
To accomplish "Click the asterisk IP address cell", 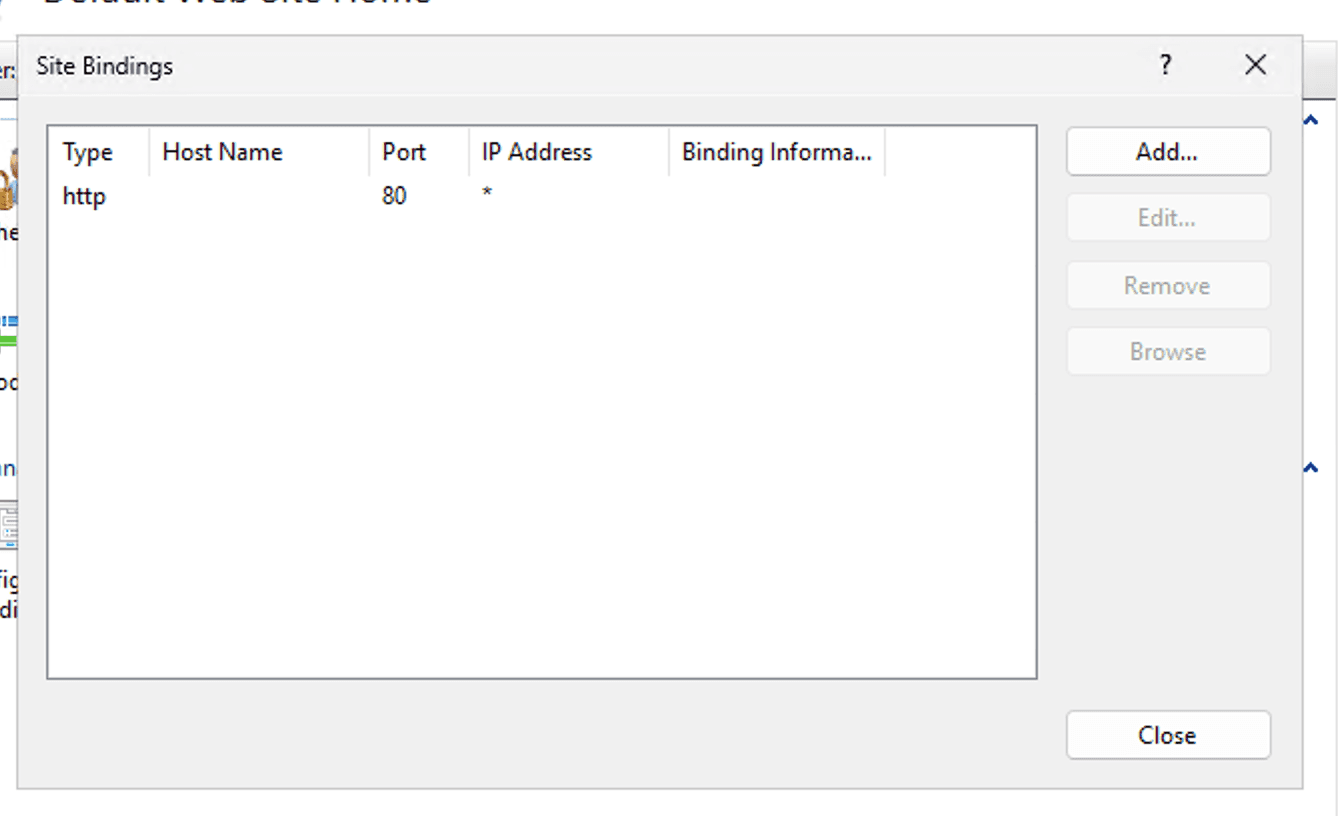I will pos(487,194).
